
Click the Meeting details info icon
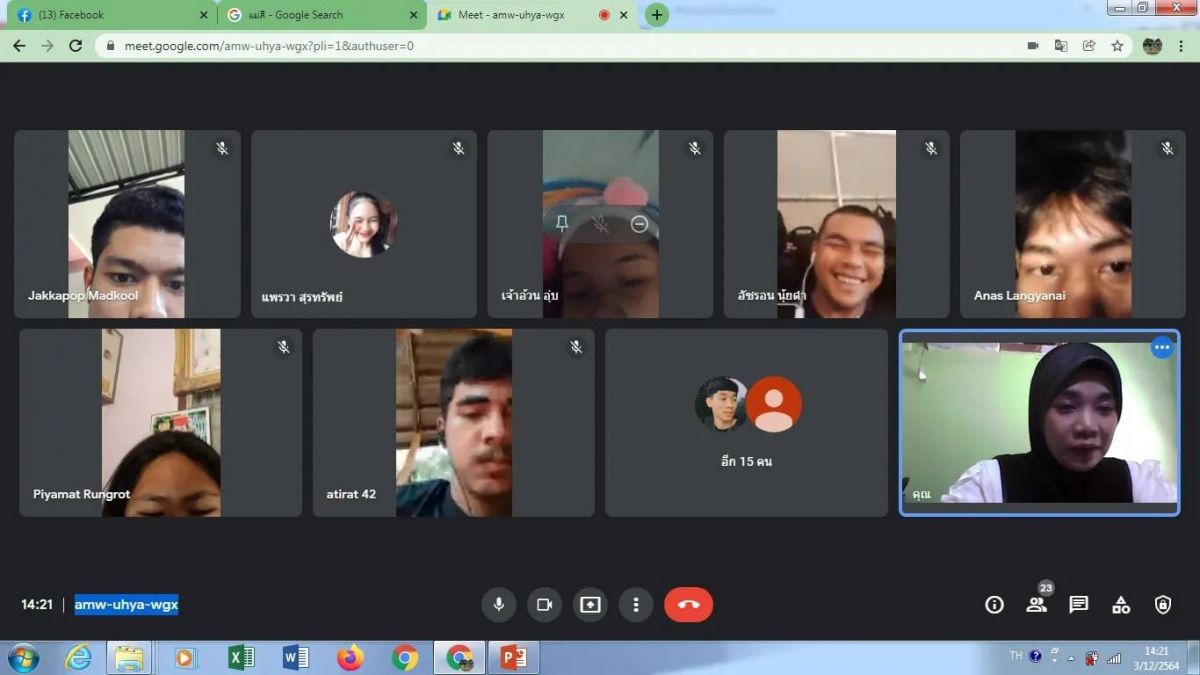tap(994, 605)
